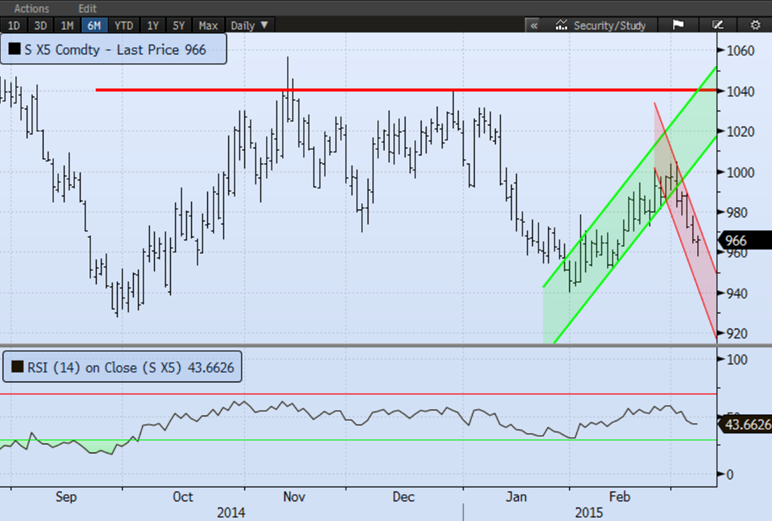Click the 966 last price marker
The width and height of the screenshot is (772, 521).
[x=742, y=240]
